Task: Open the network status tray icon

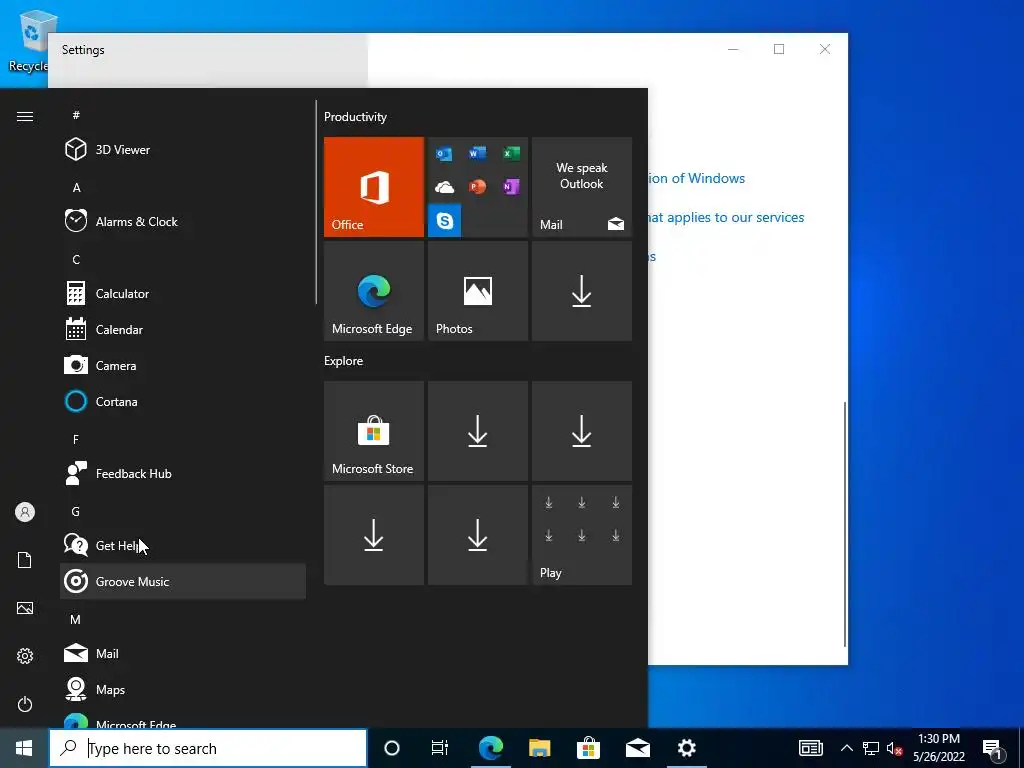Action: (x=871, y=748)
